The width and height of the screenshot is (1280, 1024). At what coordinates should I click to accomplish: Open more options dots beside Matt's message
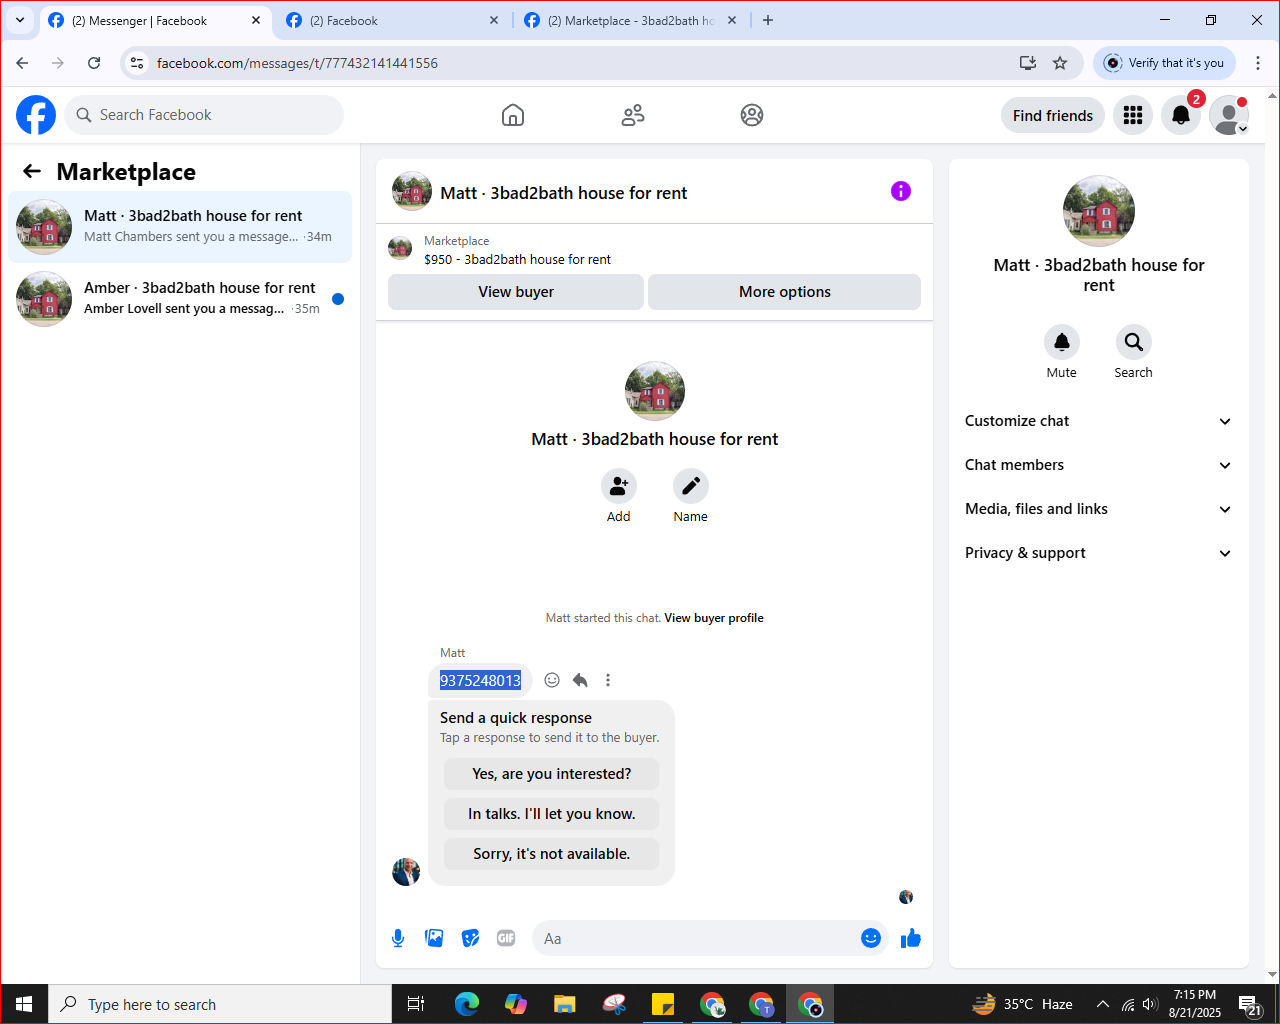click(x=608, y=680)
